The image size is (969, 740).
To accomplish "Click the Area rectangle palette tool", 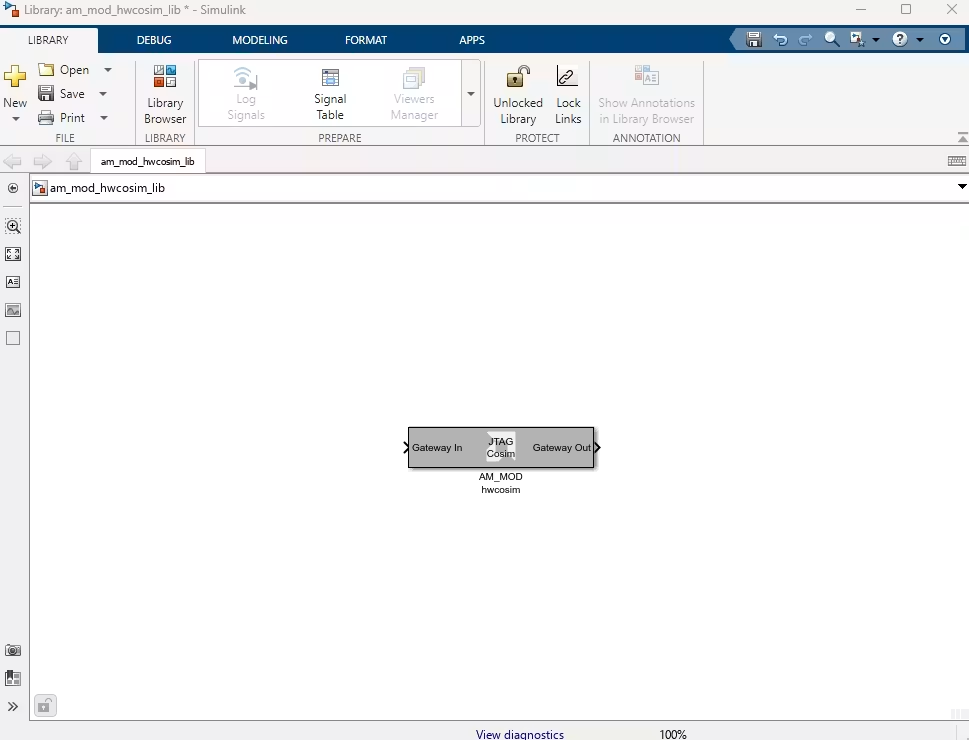I will pos(13,338).
